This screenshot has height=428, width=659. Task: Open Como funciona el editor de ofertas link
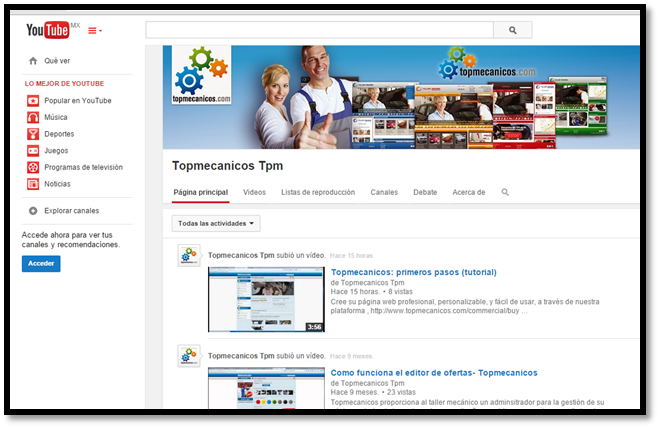tap(434, 373)
